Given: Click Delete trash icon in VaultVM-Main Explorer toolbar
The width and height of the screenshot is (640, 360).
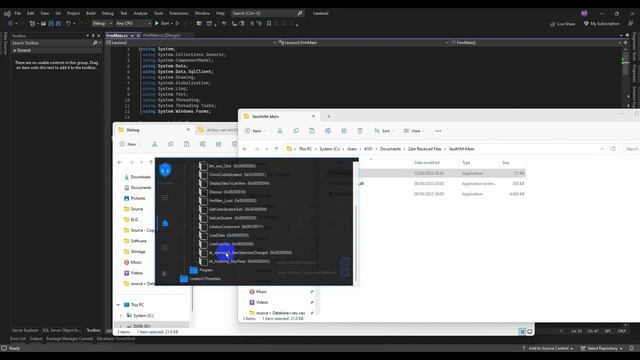Looking at the screenshot, I should click(360, 131).
